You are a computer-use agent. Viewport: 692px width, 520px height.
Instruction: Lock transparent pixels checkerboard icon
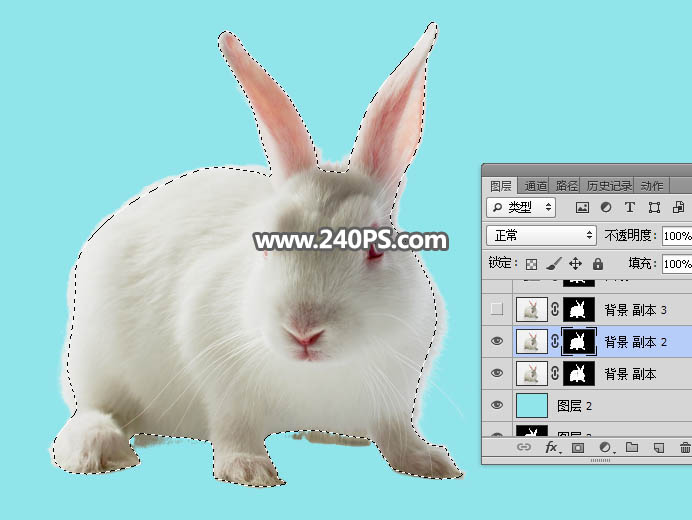[531, 264]
